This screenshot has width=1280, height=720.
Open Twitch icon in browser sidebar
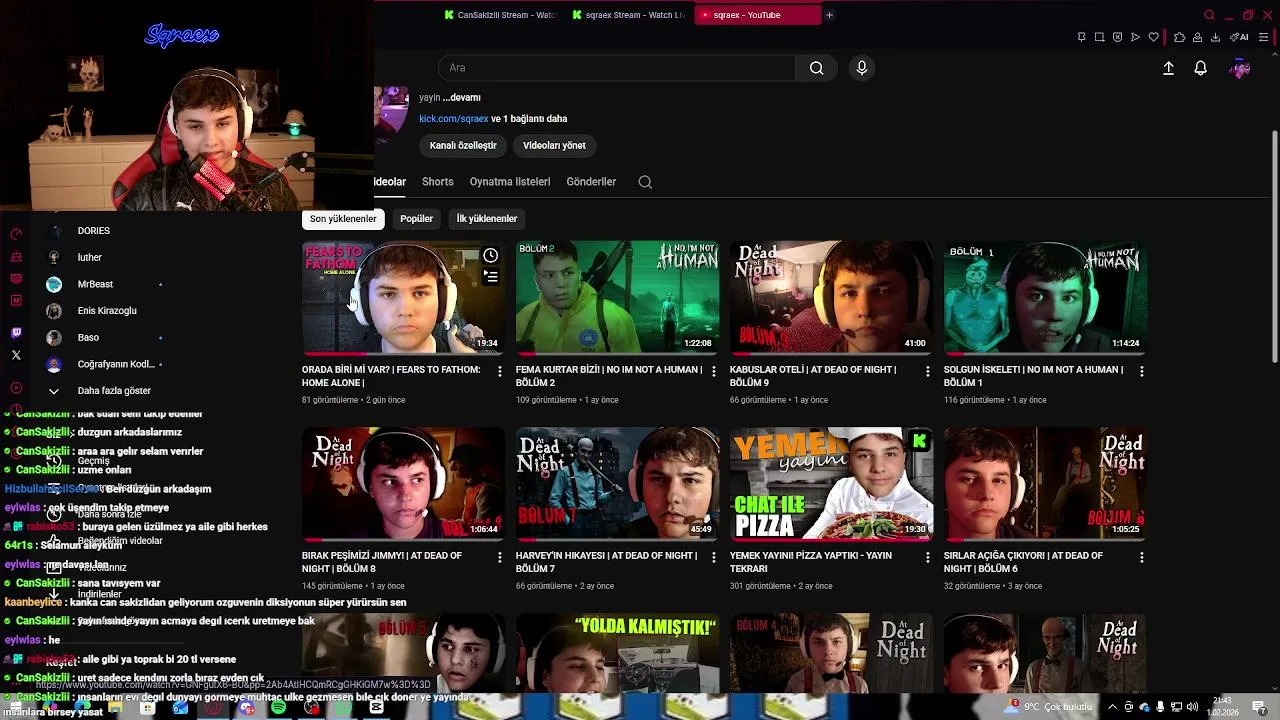click(x=16, y=333)
